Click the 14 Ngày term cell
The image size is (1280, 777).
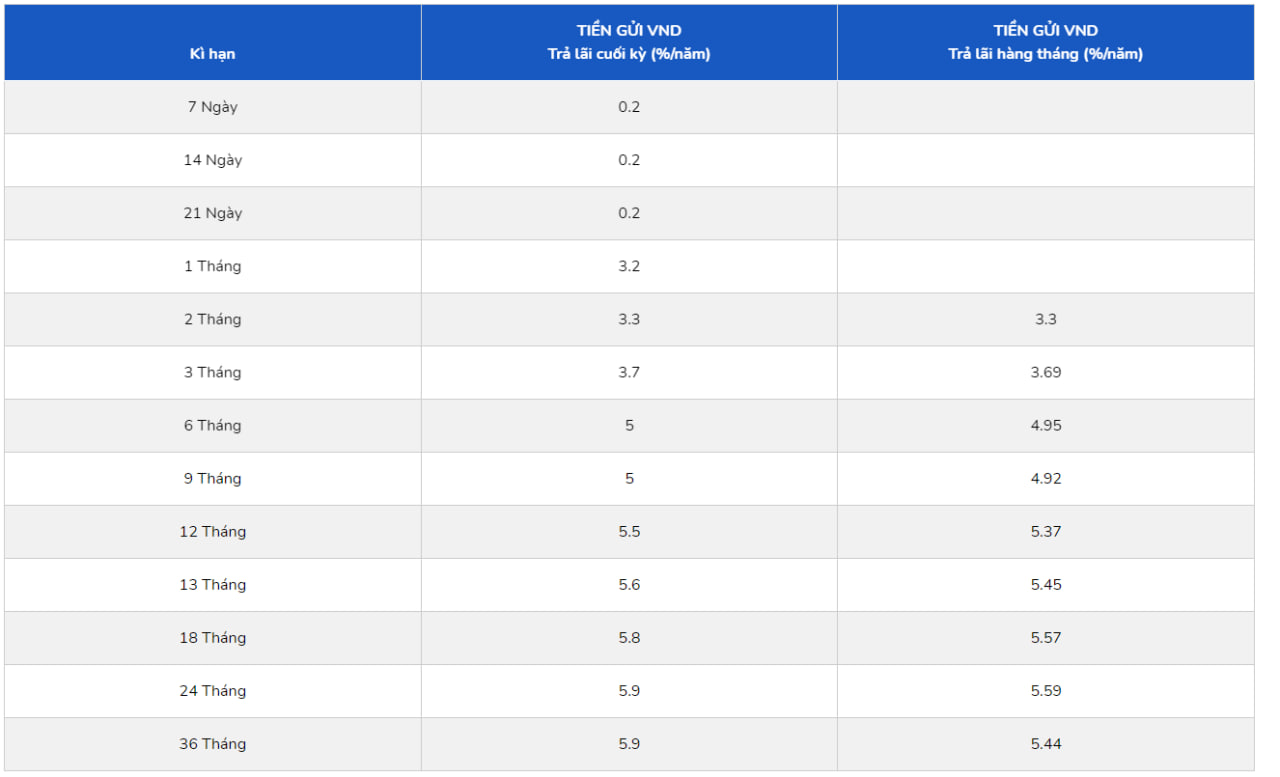point(212,160)
